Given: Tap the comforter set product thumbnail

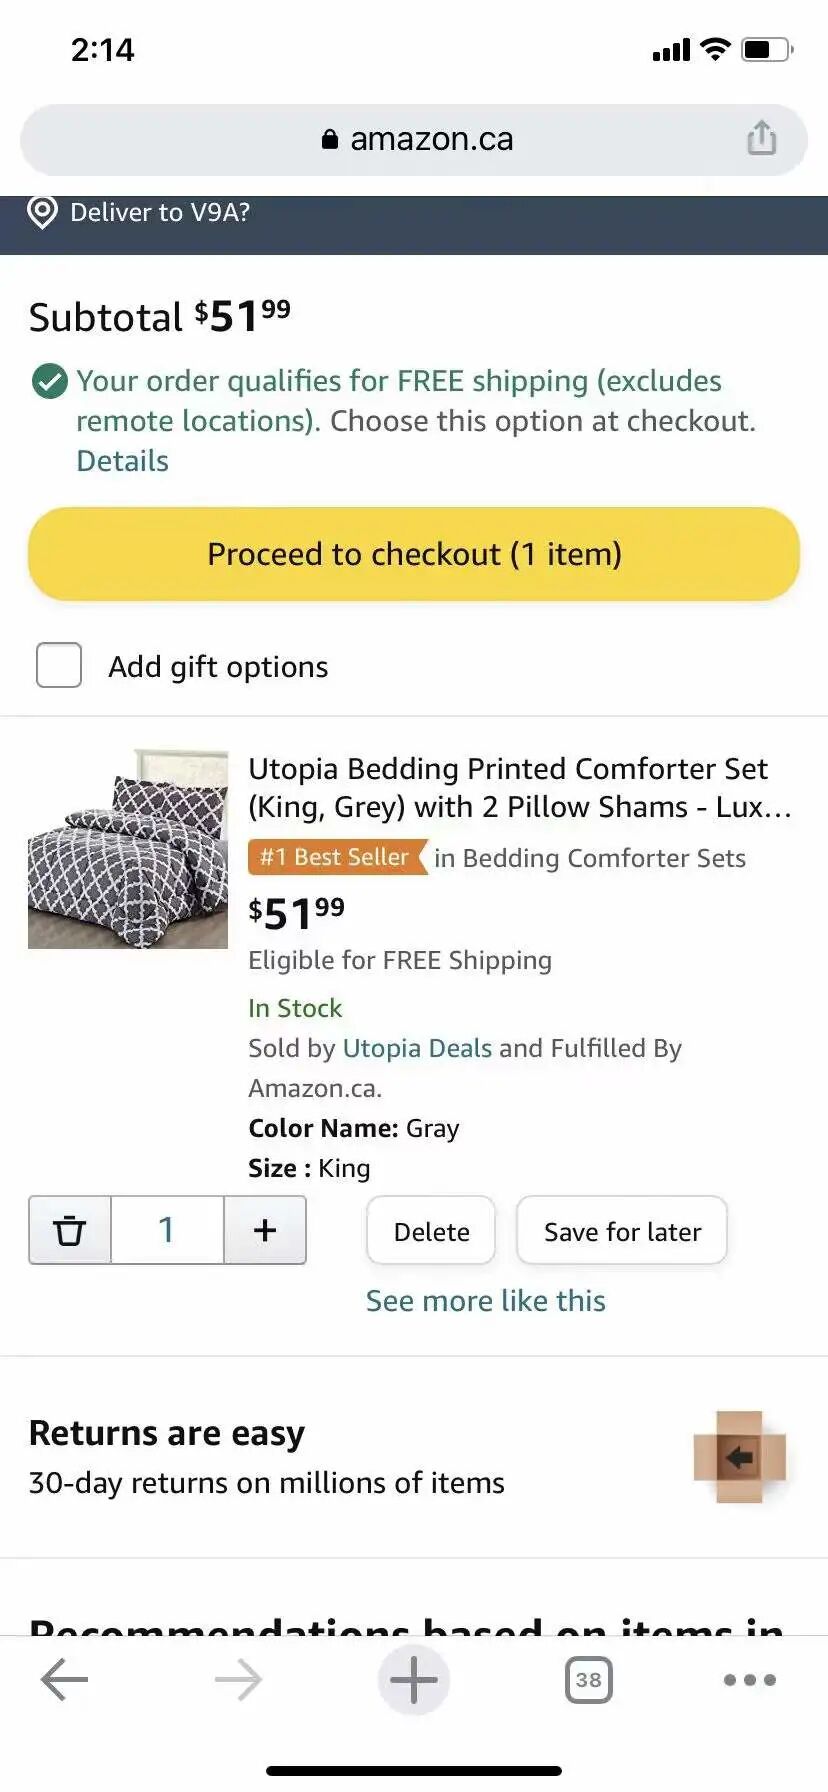Looking at the screenshot, I should pos(128,848).
